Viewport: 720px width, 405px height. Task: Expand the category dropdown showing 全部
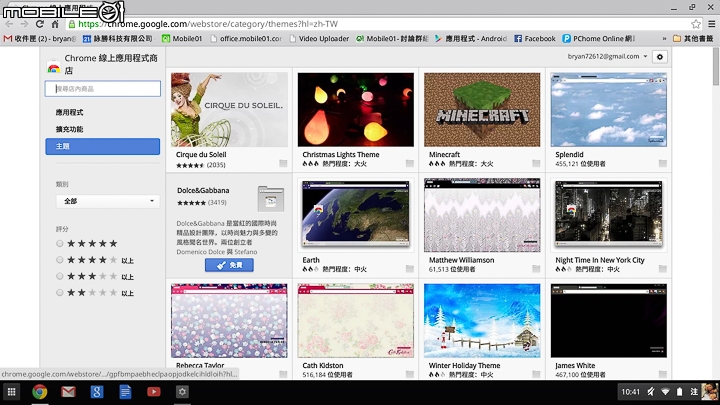pyautogui.click(x=108, y=201)
